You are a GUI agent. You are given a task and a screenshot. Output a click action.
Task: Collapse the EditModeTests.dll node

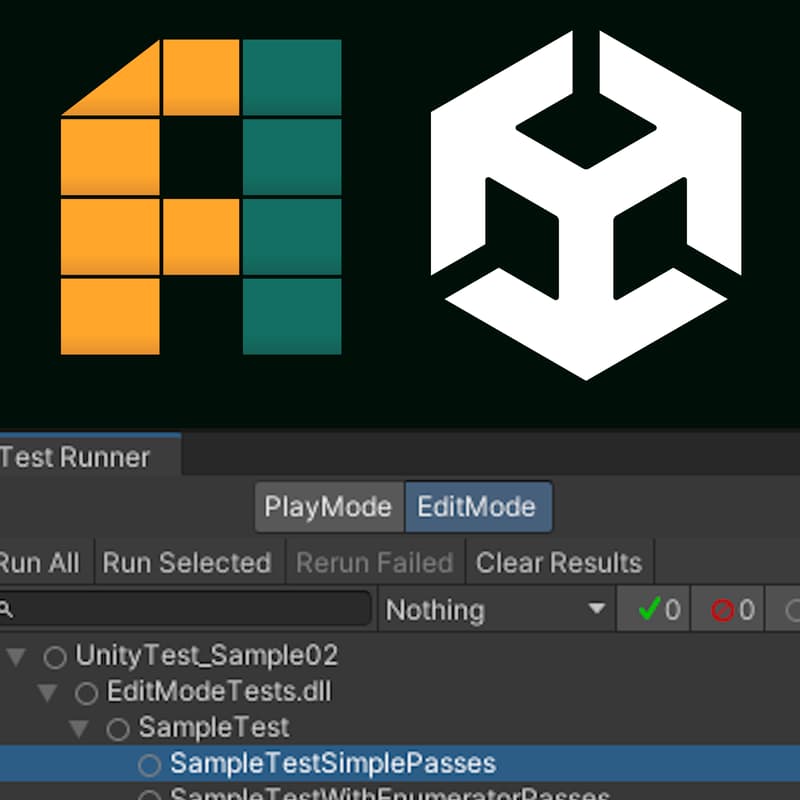[x=47, y=692]
